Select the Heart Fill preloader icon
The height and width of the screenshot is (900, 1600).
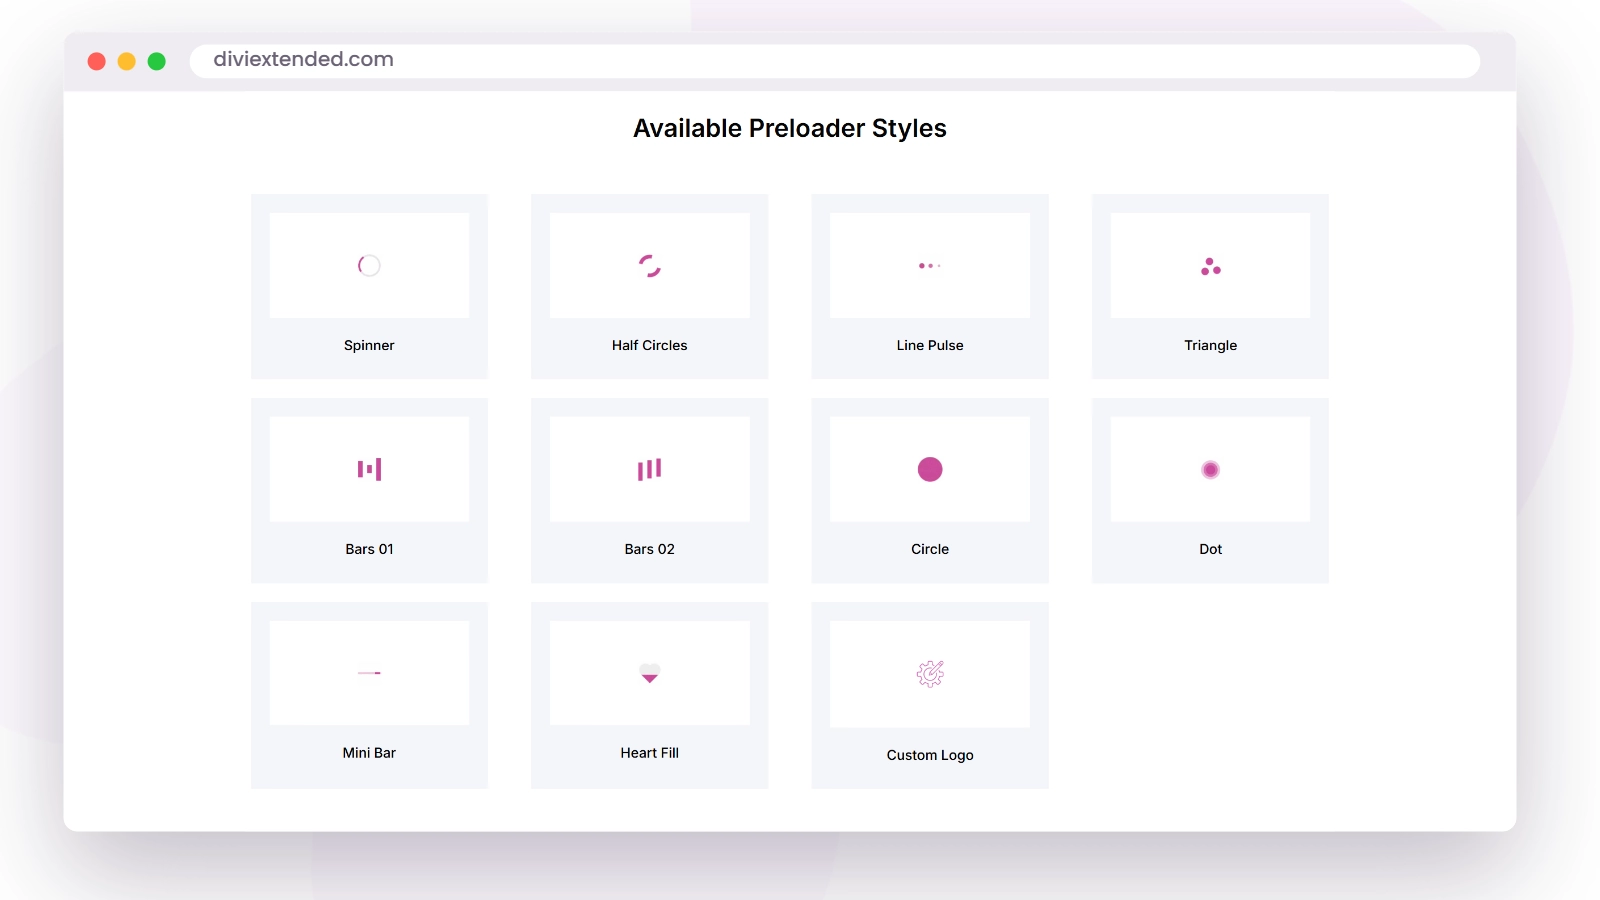point(650,673)
